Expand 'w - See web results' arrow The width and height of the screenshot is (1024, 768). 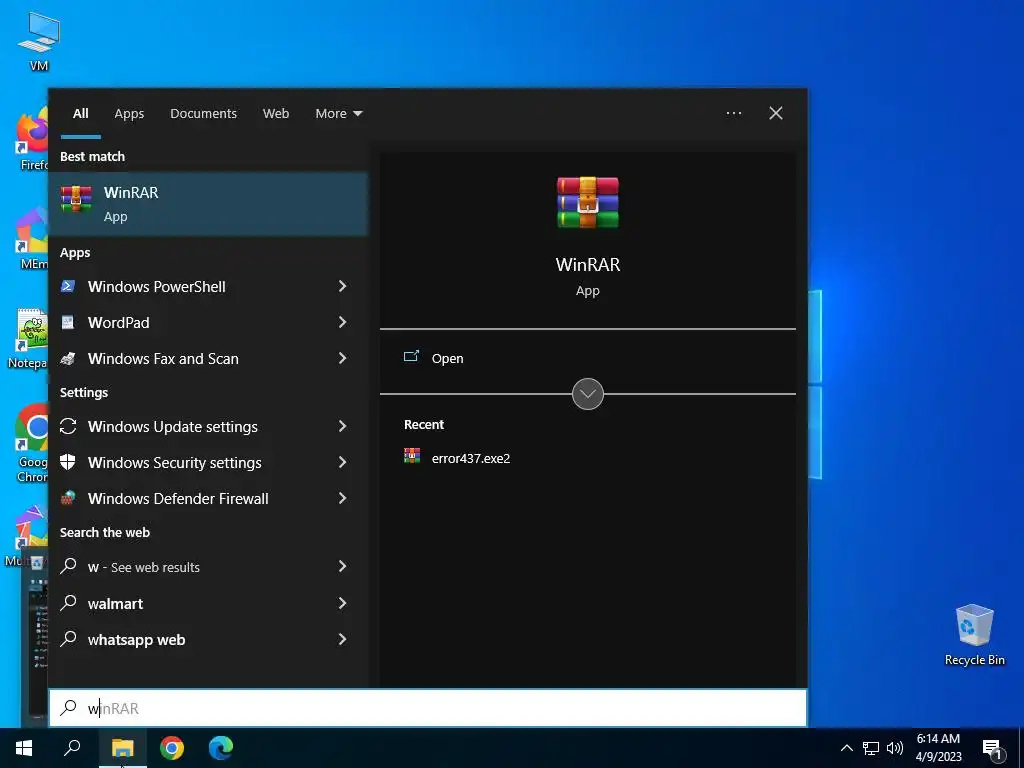coord(343,567)
